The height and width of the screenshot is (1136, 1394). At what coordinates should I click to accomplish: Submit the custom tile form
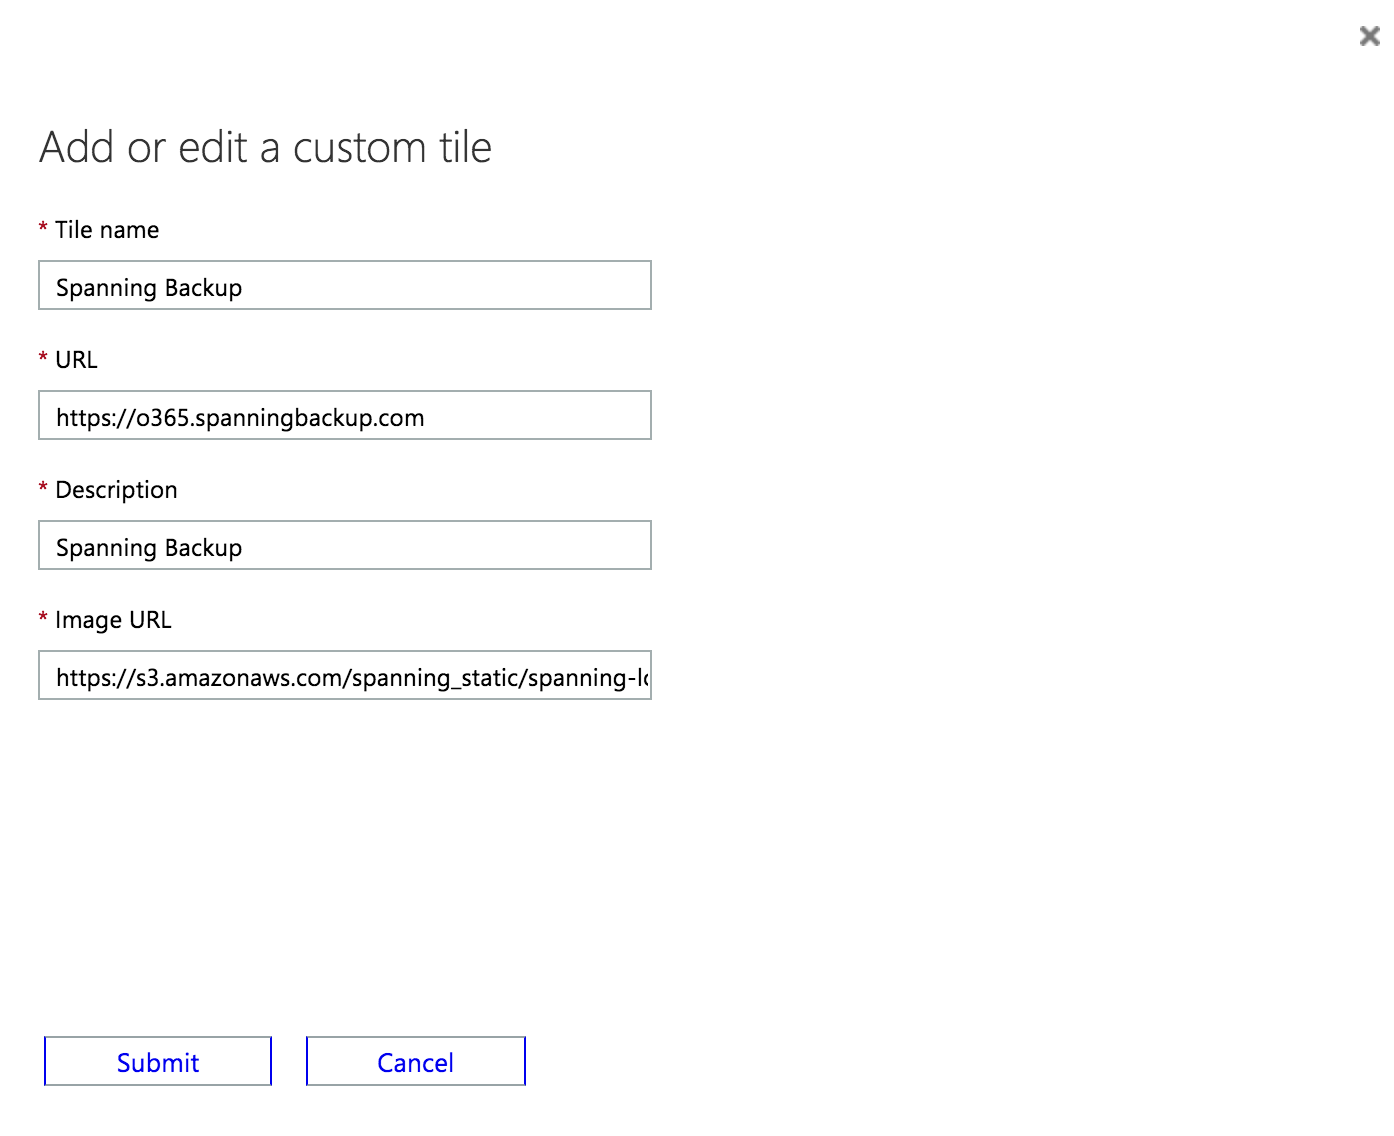[x=158, y=1061]
